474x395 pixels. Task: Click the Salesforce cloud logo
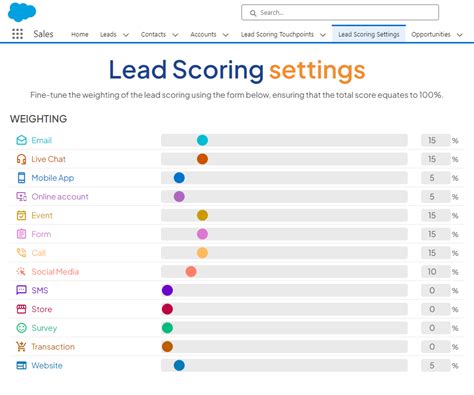[x=22, y=12]
